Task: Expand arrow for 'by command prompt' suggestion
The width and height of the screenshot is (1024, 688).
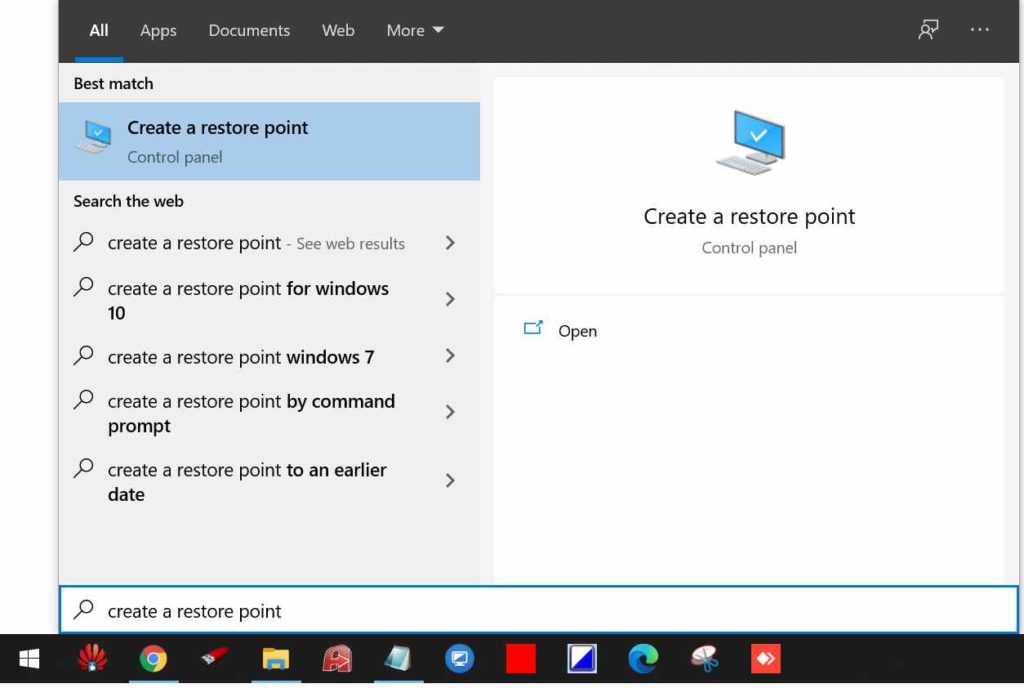Action: (450, 412)
